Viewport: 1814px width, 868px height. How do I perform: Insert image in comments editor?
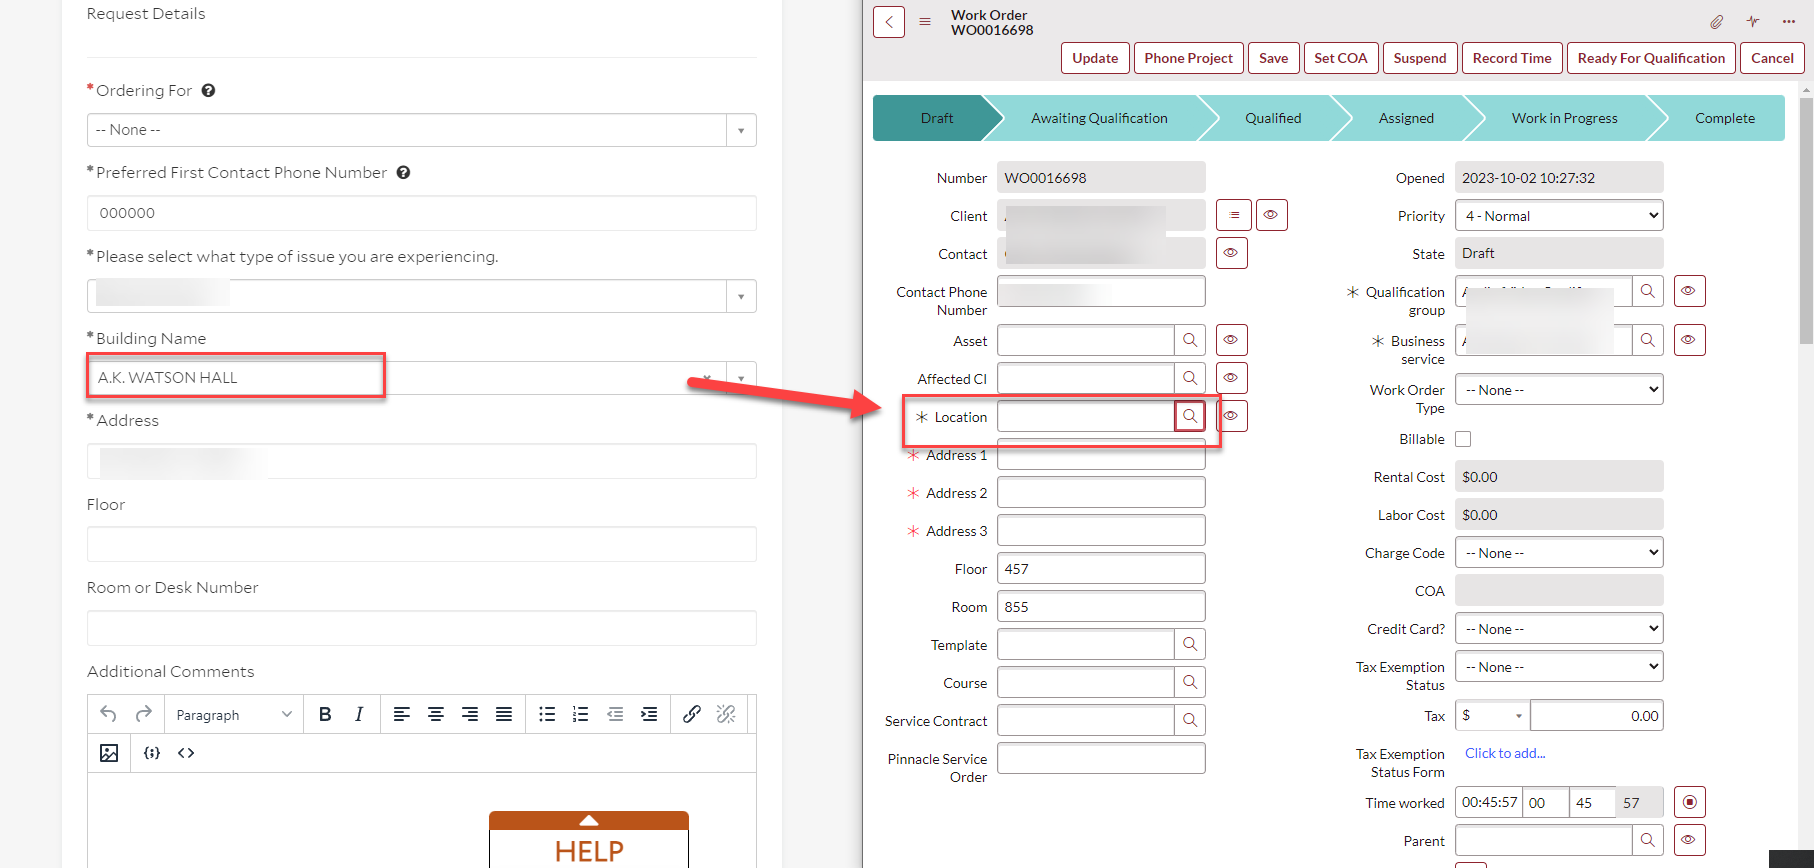click(x=109, y=753)
